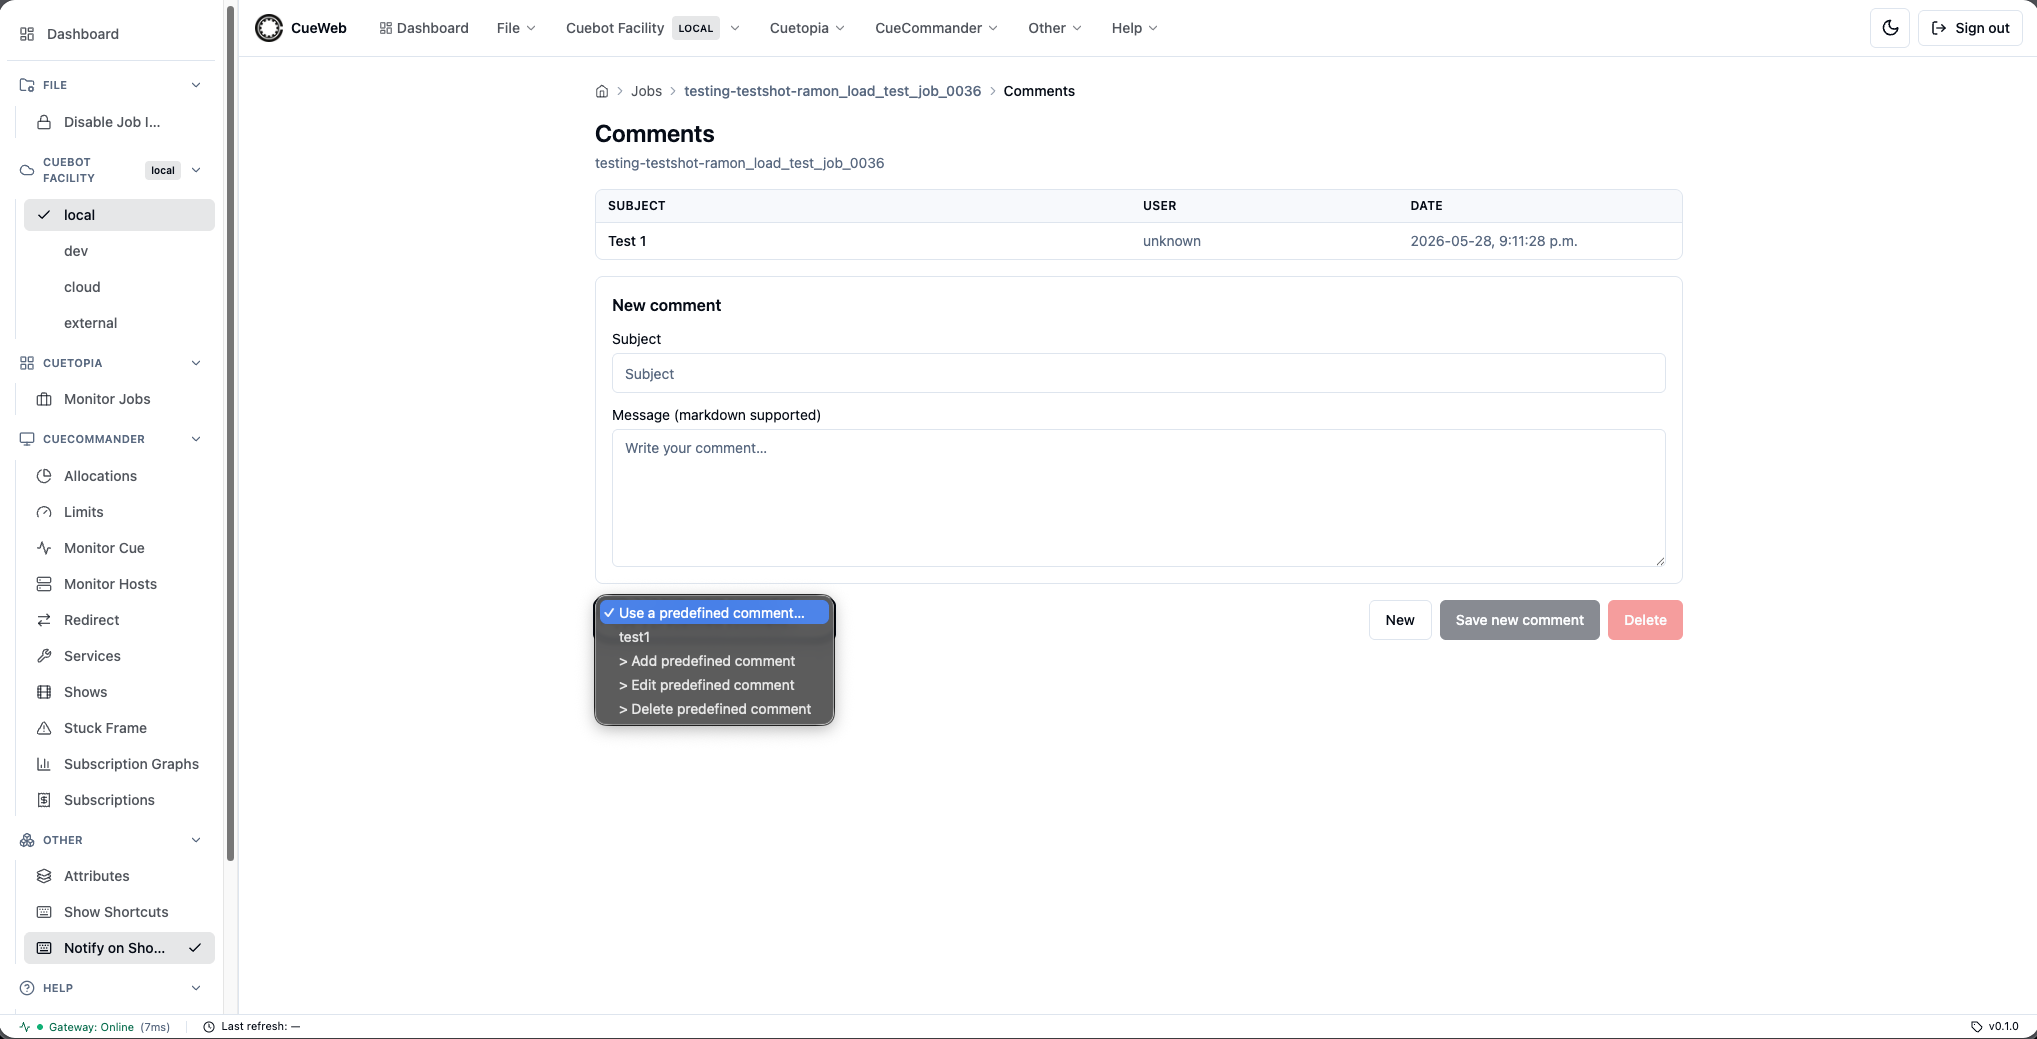The image size is (2037, 1039).
Task: Click the '2026-05-28, 9:11:28 p.m.' date
Action: pyautogui.click(x=1494, y=241)
